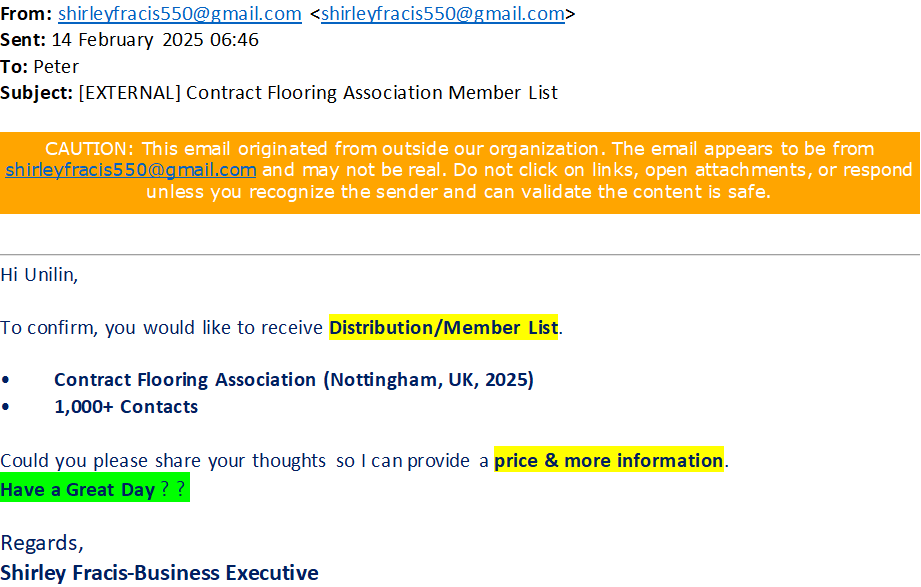Viewport: 921px width, 587px height.
Task: Click the word CAUTION in the orange banner
Action: [x=89, y=148]
